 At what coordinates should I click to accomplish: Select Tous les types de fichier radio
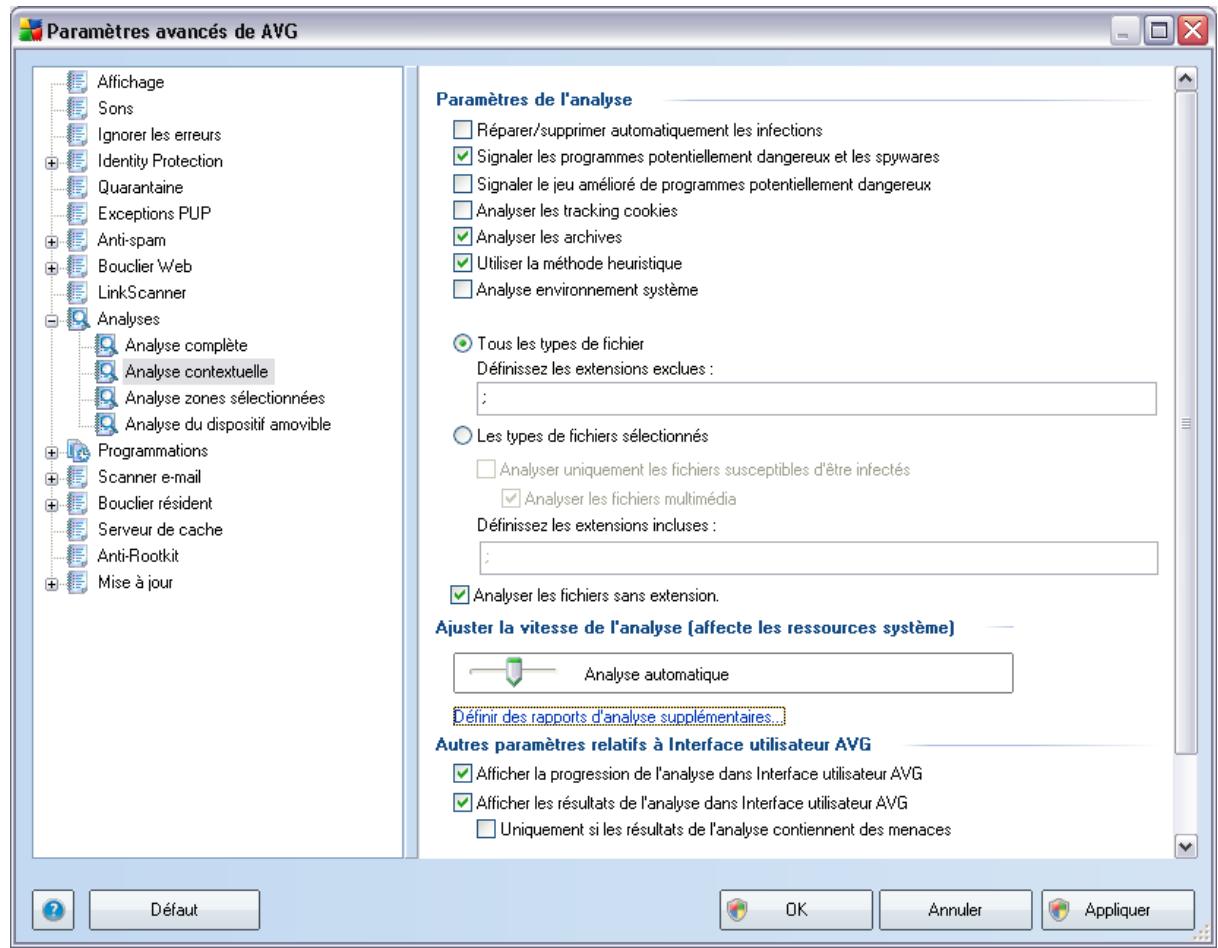tap(461, 345)
